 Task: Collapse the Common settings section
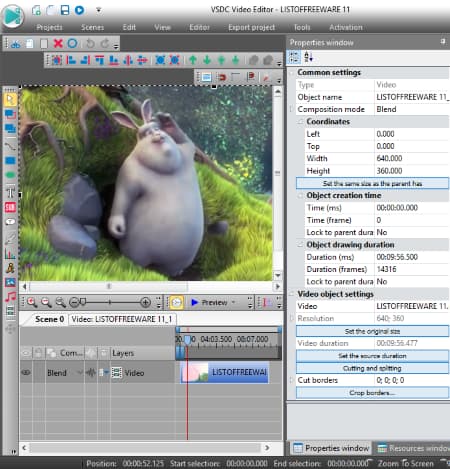point(292,73)
